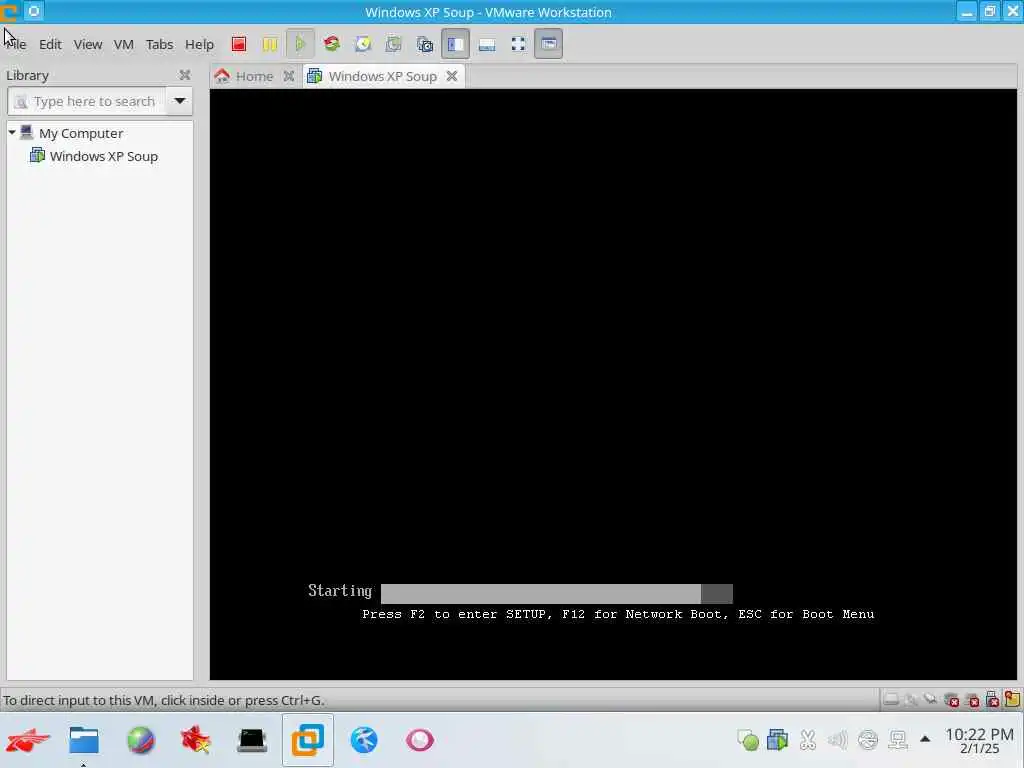
Task: Click the green shield tray icon
Action: tap(748, 740)
